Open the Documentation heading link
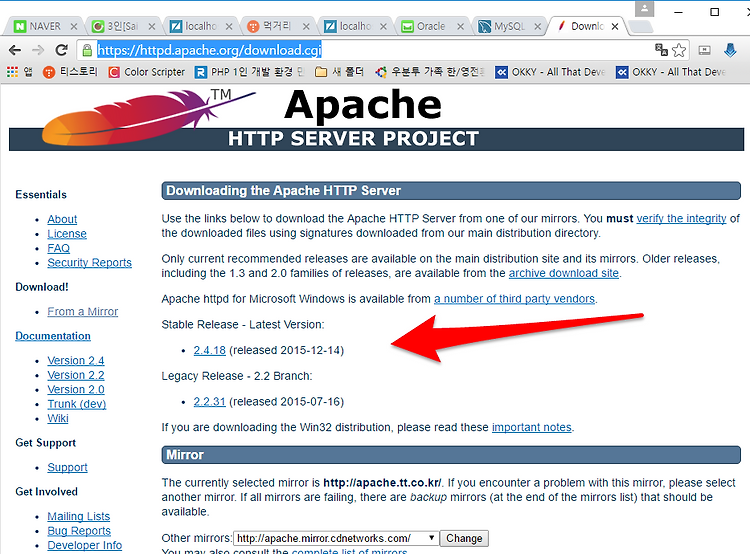Screen dimensions: 750x554 click(53, 336)
